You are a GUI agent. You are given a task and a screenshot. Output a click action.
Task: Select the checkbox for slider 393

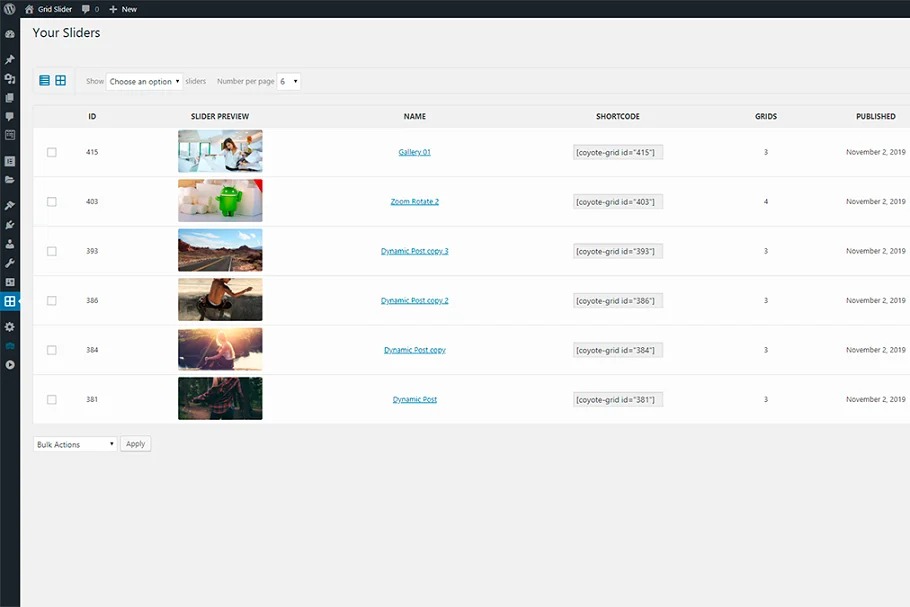point(52,251)
